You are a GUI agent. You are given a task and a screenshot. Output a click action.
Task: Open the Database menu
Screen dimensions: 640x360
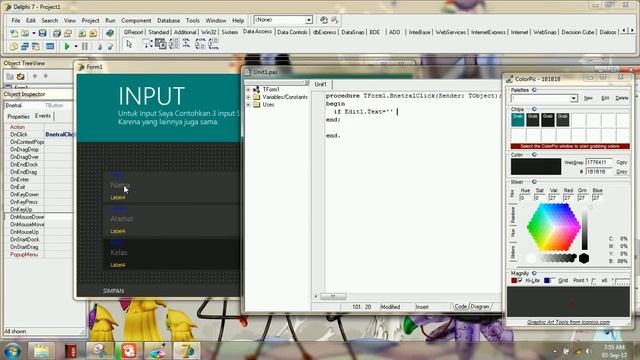click(169, 20)
